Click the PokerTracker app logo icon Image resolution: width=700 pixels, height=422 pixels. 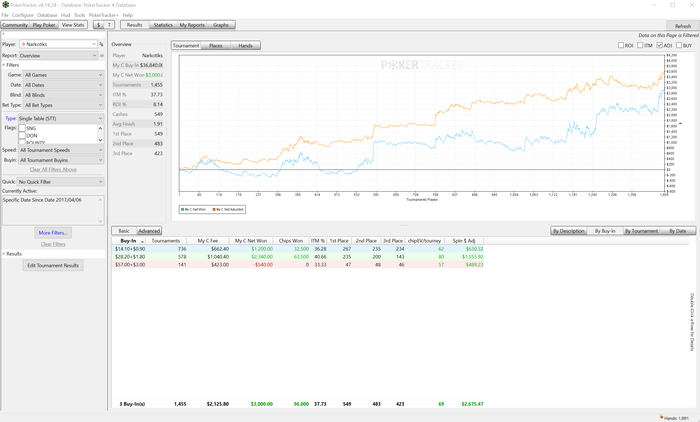pyautogui.click(x=5, y=5)
